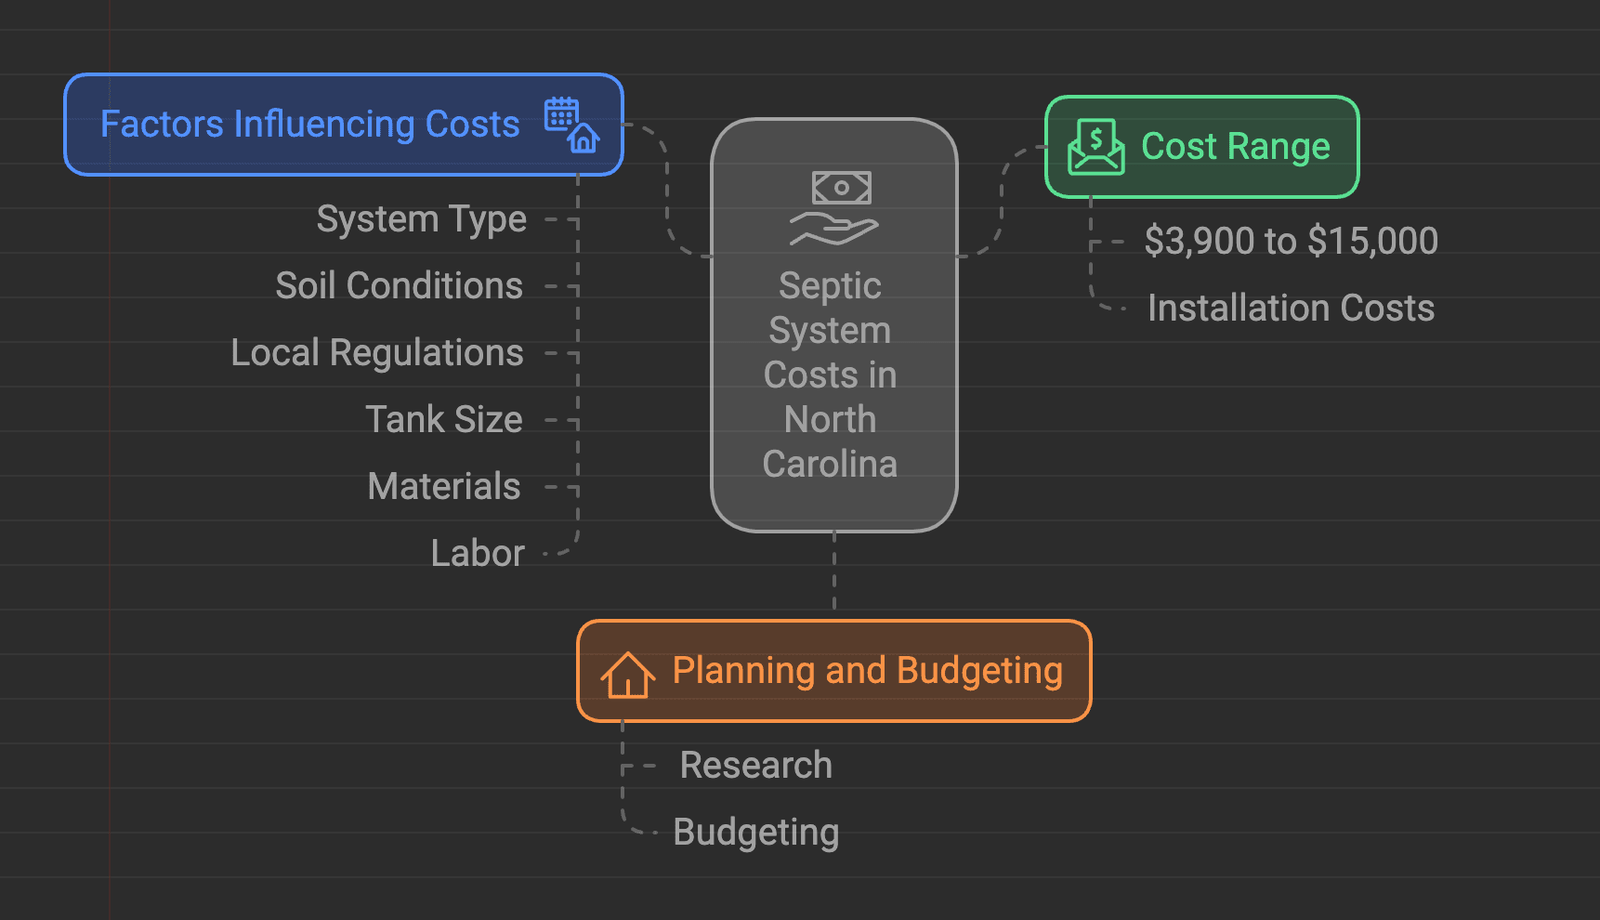The height and width of the screenshot is (920, 1600).
Task: Click the $3,900 to $15,000 value
Action: click(1291, 240)
